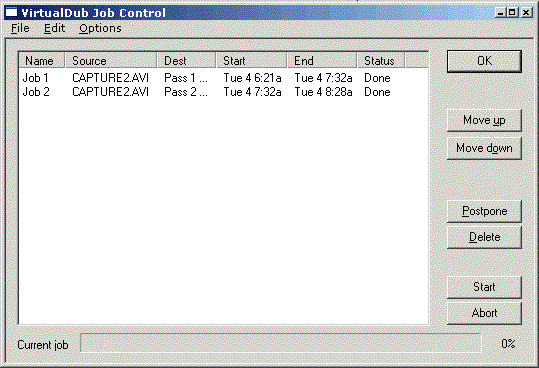539x368 pixels.
Task: Click the Pass 1 destination cell
Action: point(186,78)
